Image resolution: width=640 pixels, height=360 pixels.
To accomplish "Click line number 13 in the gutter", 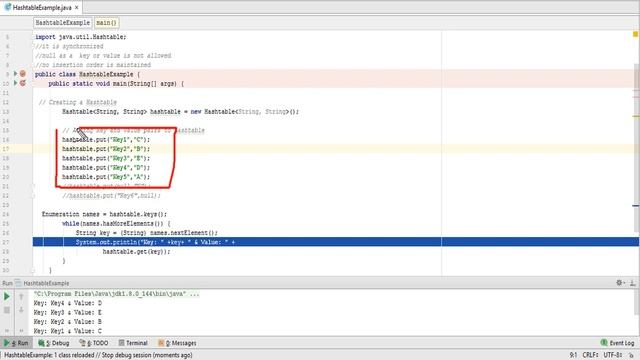I will click(x=6, y=112).
